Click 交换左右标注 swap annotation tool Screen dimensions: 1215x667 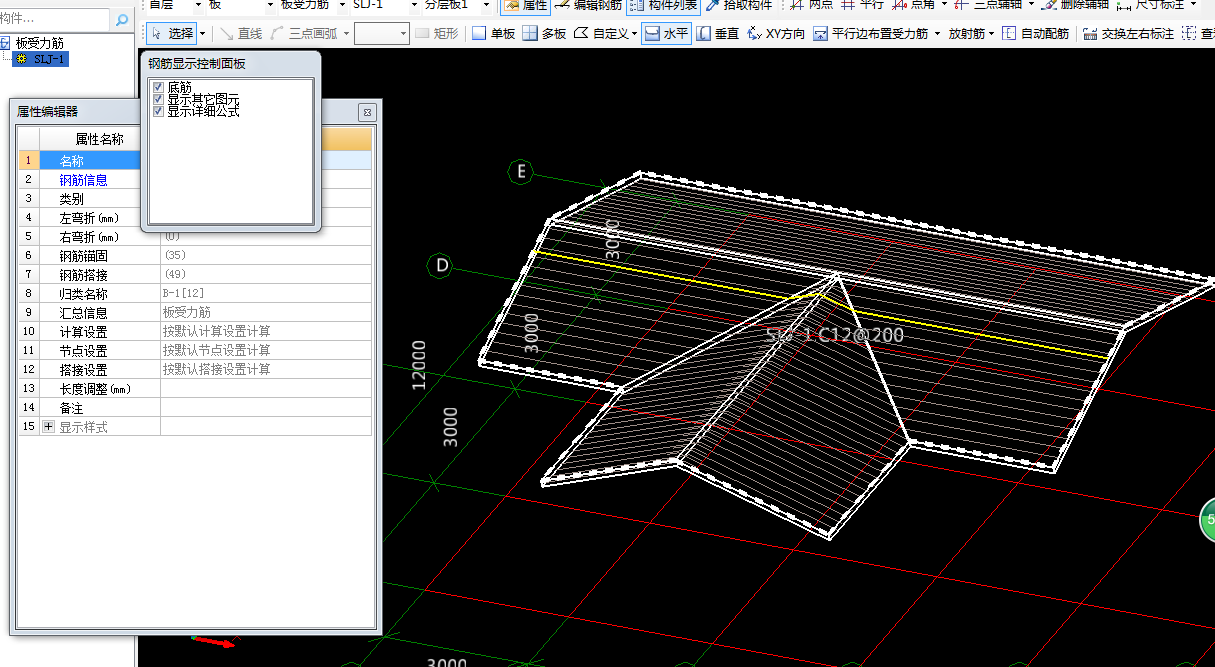pyautogui.click(x=1129, y=34)
